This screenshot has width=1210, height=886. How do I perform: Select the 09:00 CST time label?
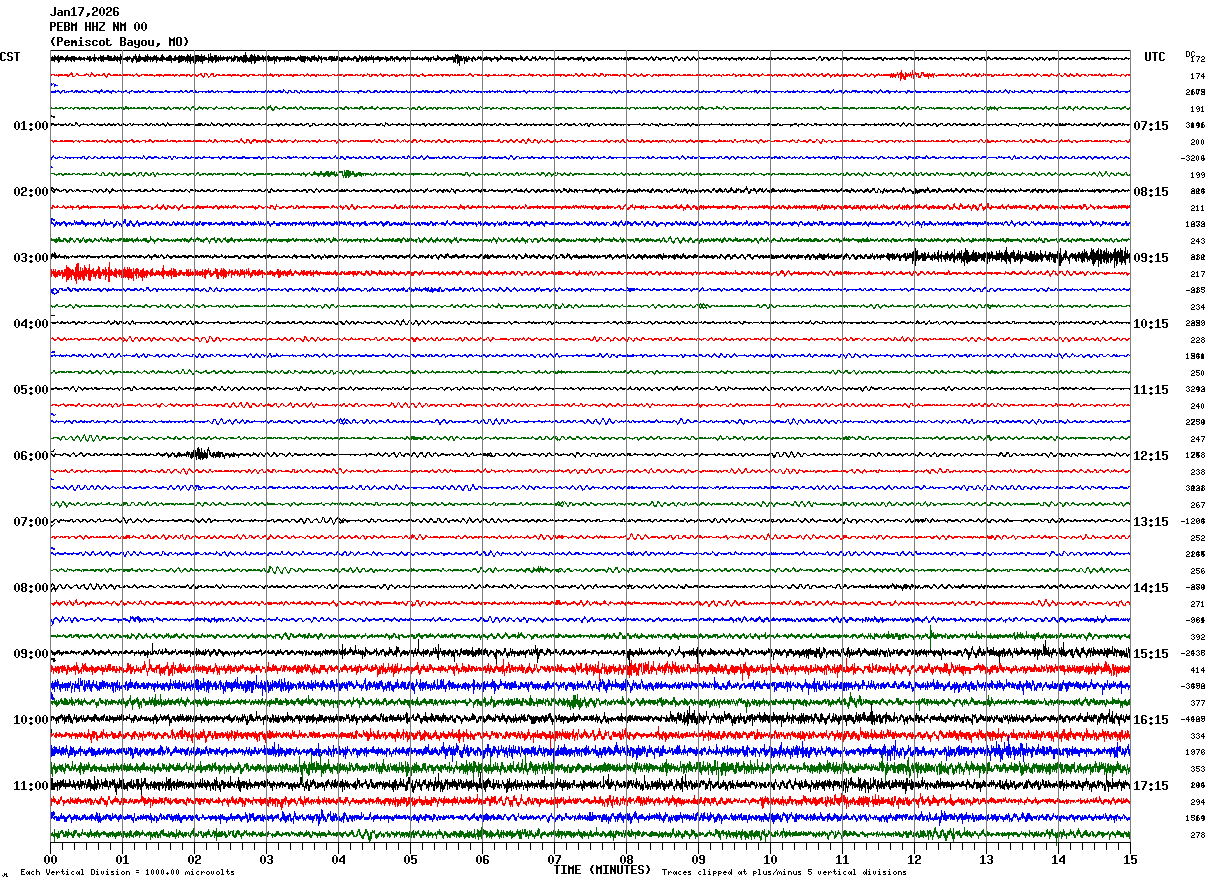click(x=31, y=654)
